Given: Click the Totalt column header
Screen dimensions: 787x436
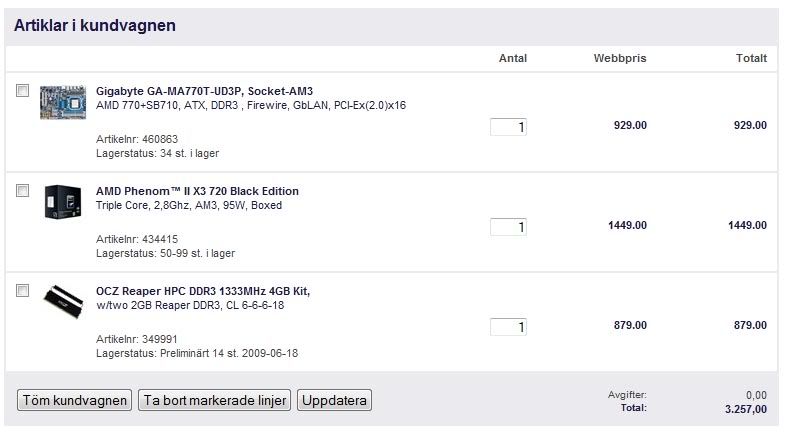Looking at the screenshot, I should [751, 59].
